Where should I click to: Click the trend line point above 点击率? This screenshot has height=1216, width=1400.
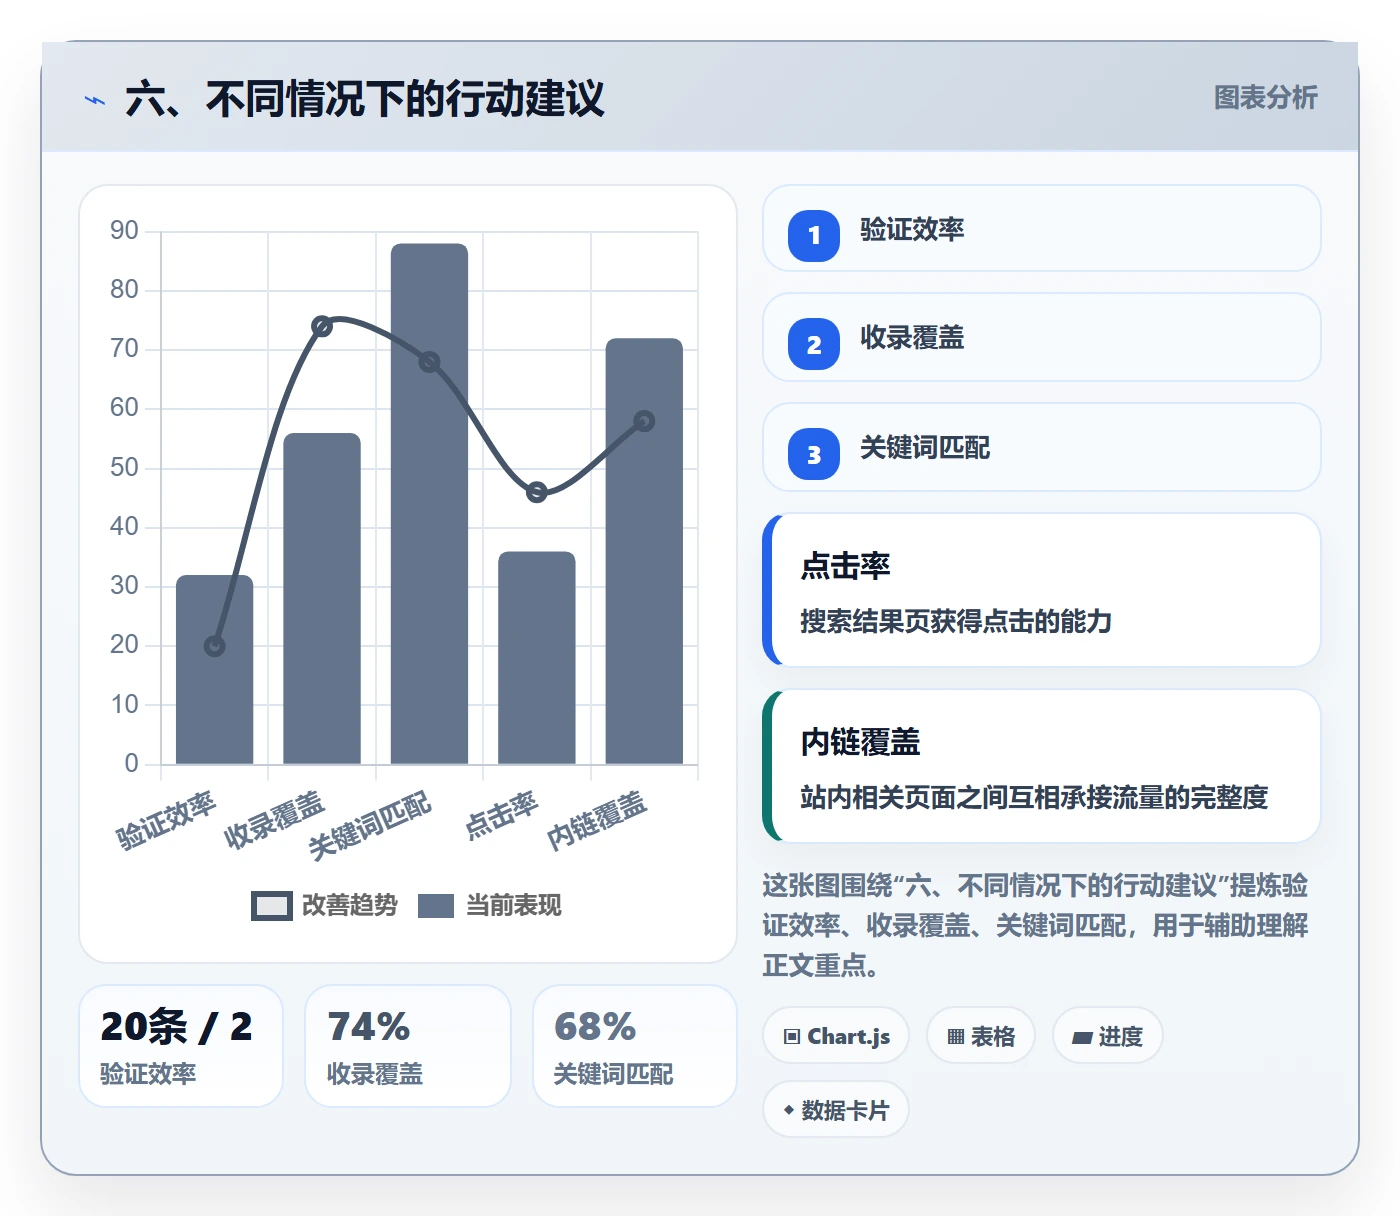tap(537, 492)
